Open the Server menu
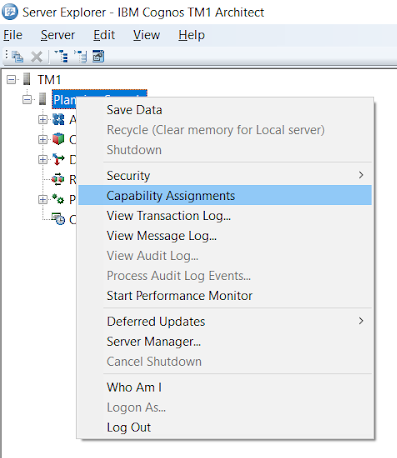The height and width of the screenshot is (458, 397). [x=58, y=35]
